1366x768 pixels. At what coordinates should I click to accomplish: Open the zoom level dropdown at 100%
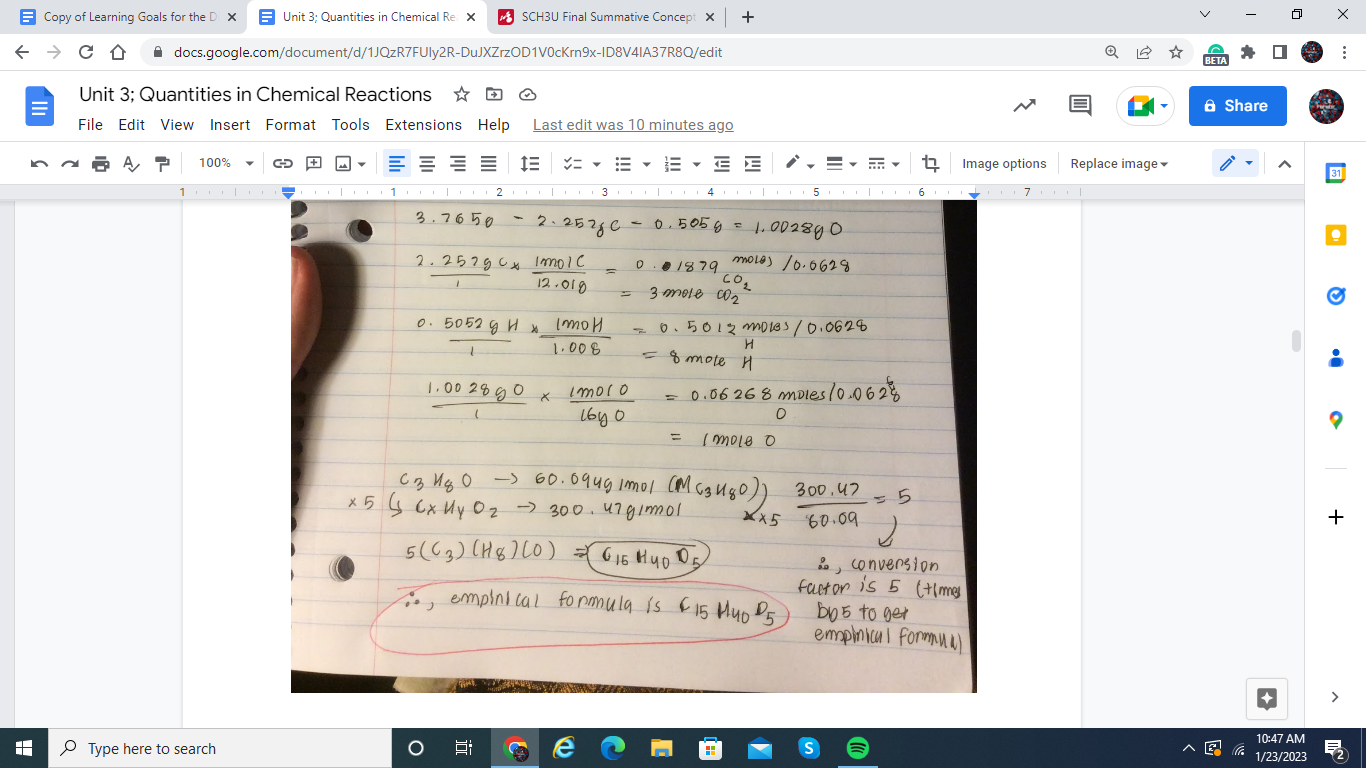coord(226,163)
